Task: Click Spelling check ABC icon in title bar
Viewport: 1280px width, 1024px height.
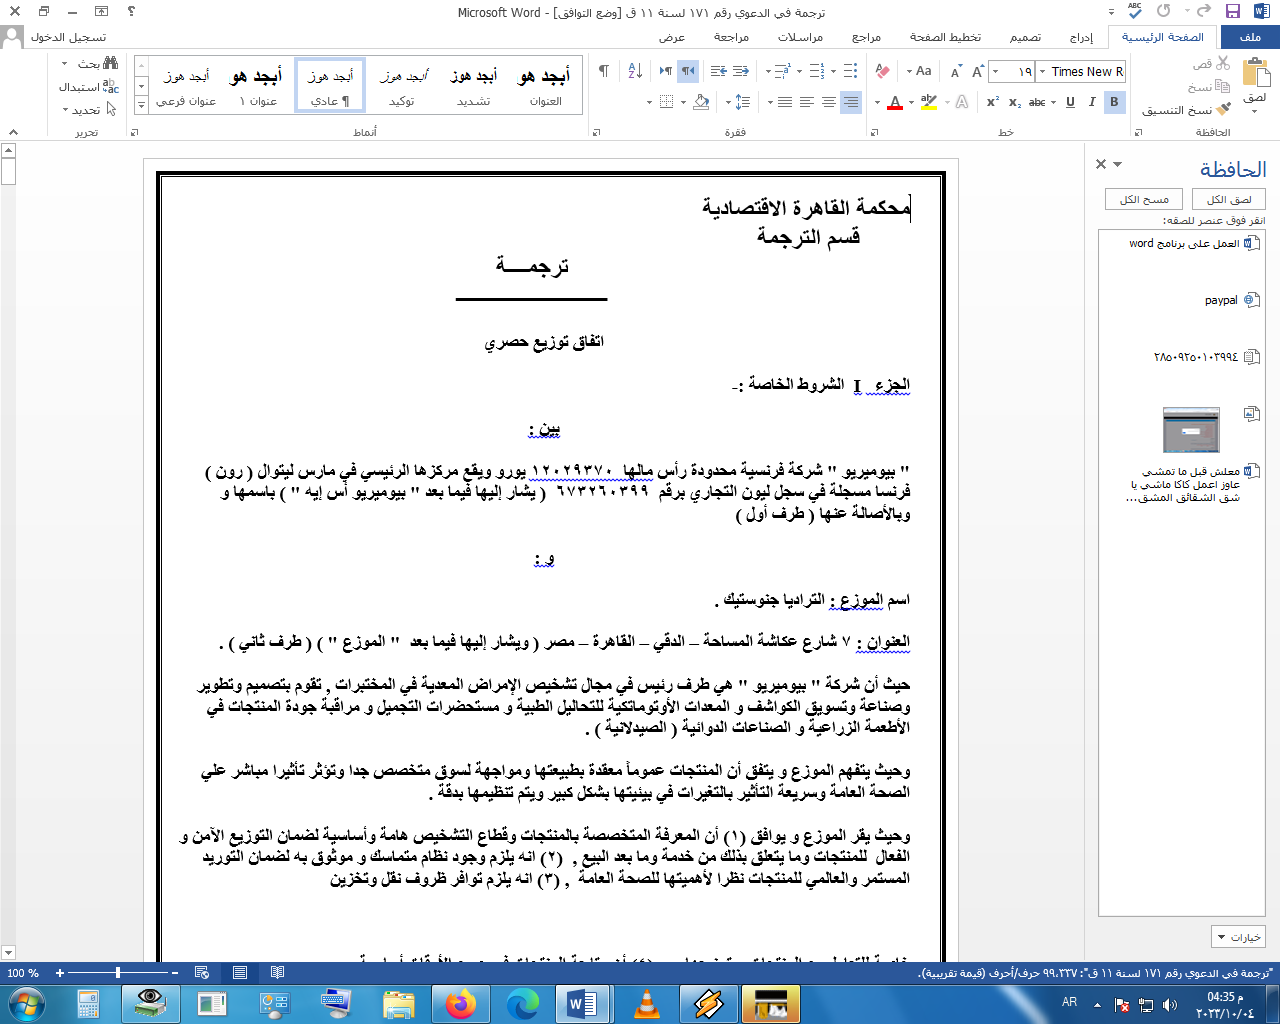Action: pyautogui.click(x=1135, y=11)
